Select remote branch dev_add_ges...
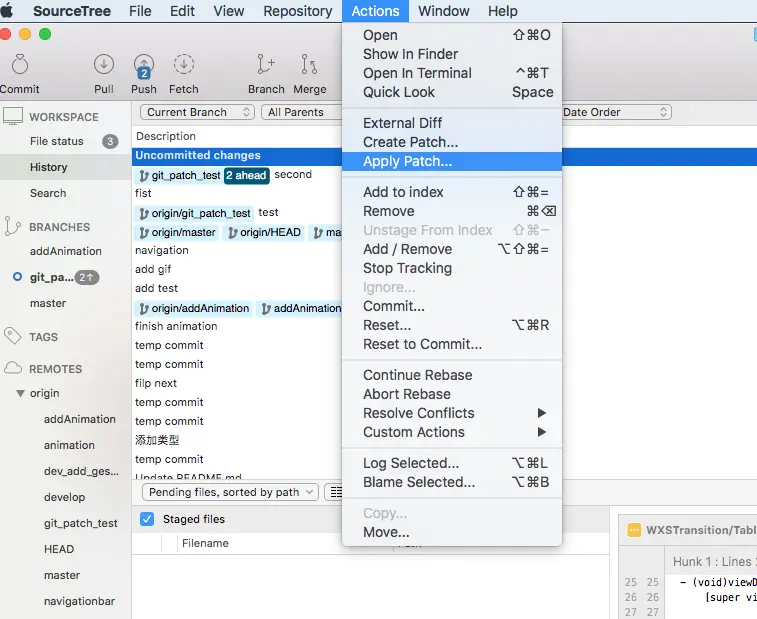 81,471
